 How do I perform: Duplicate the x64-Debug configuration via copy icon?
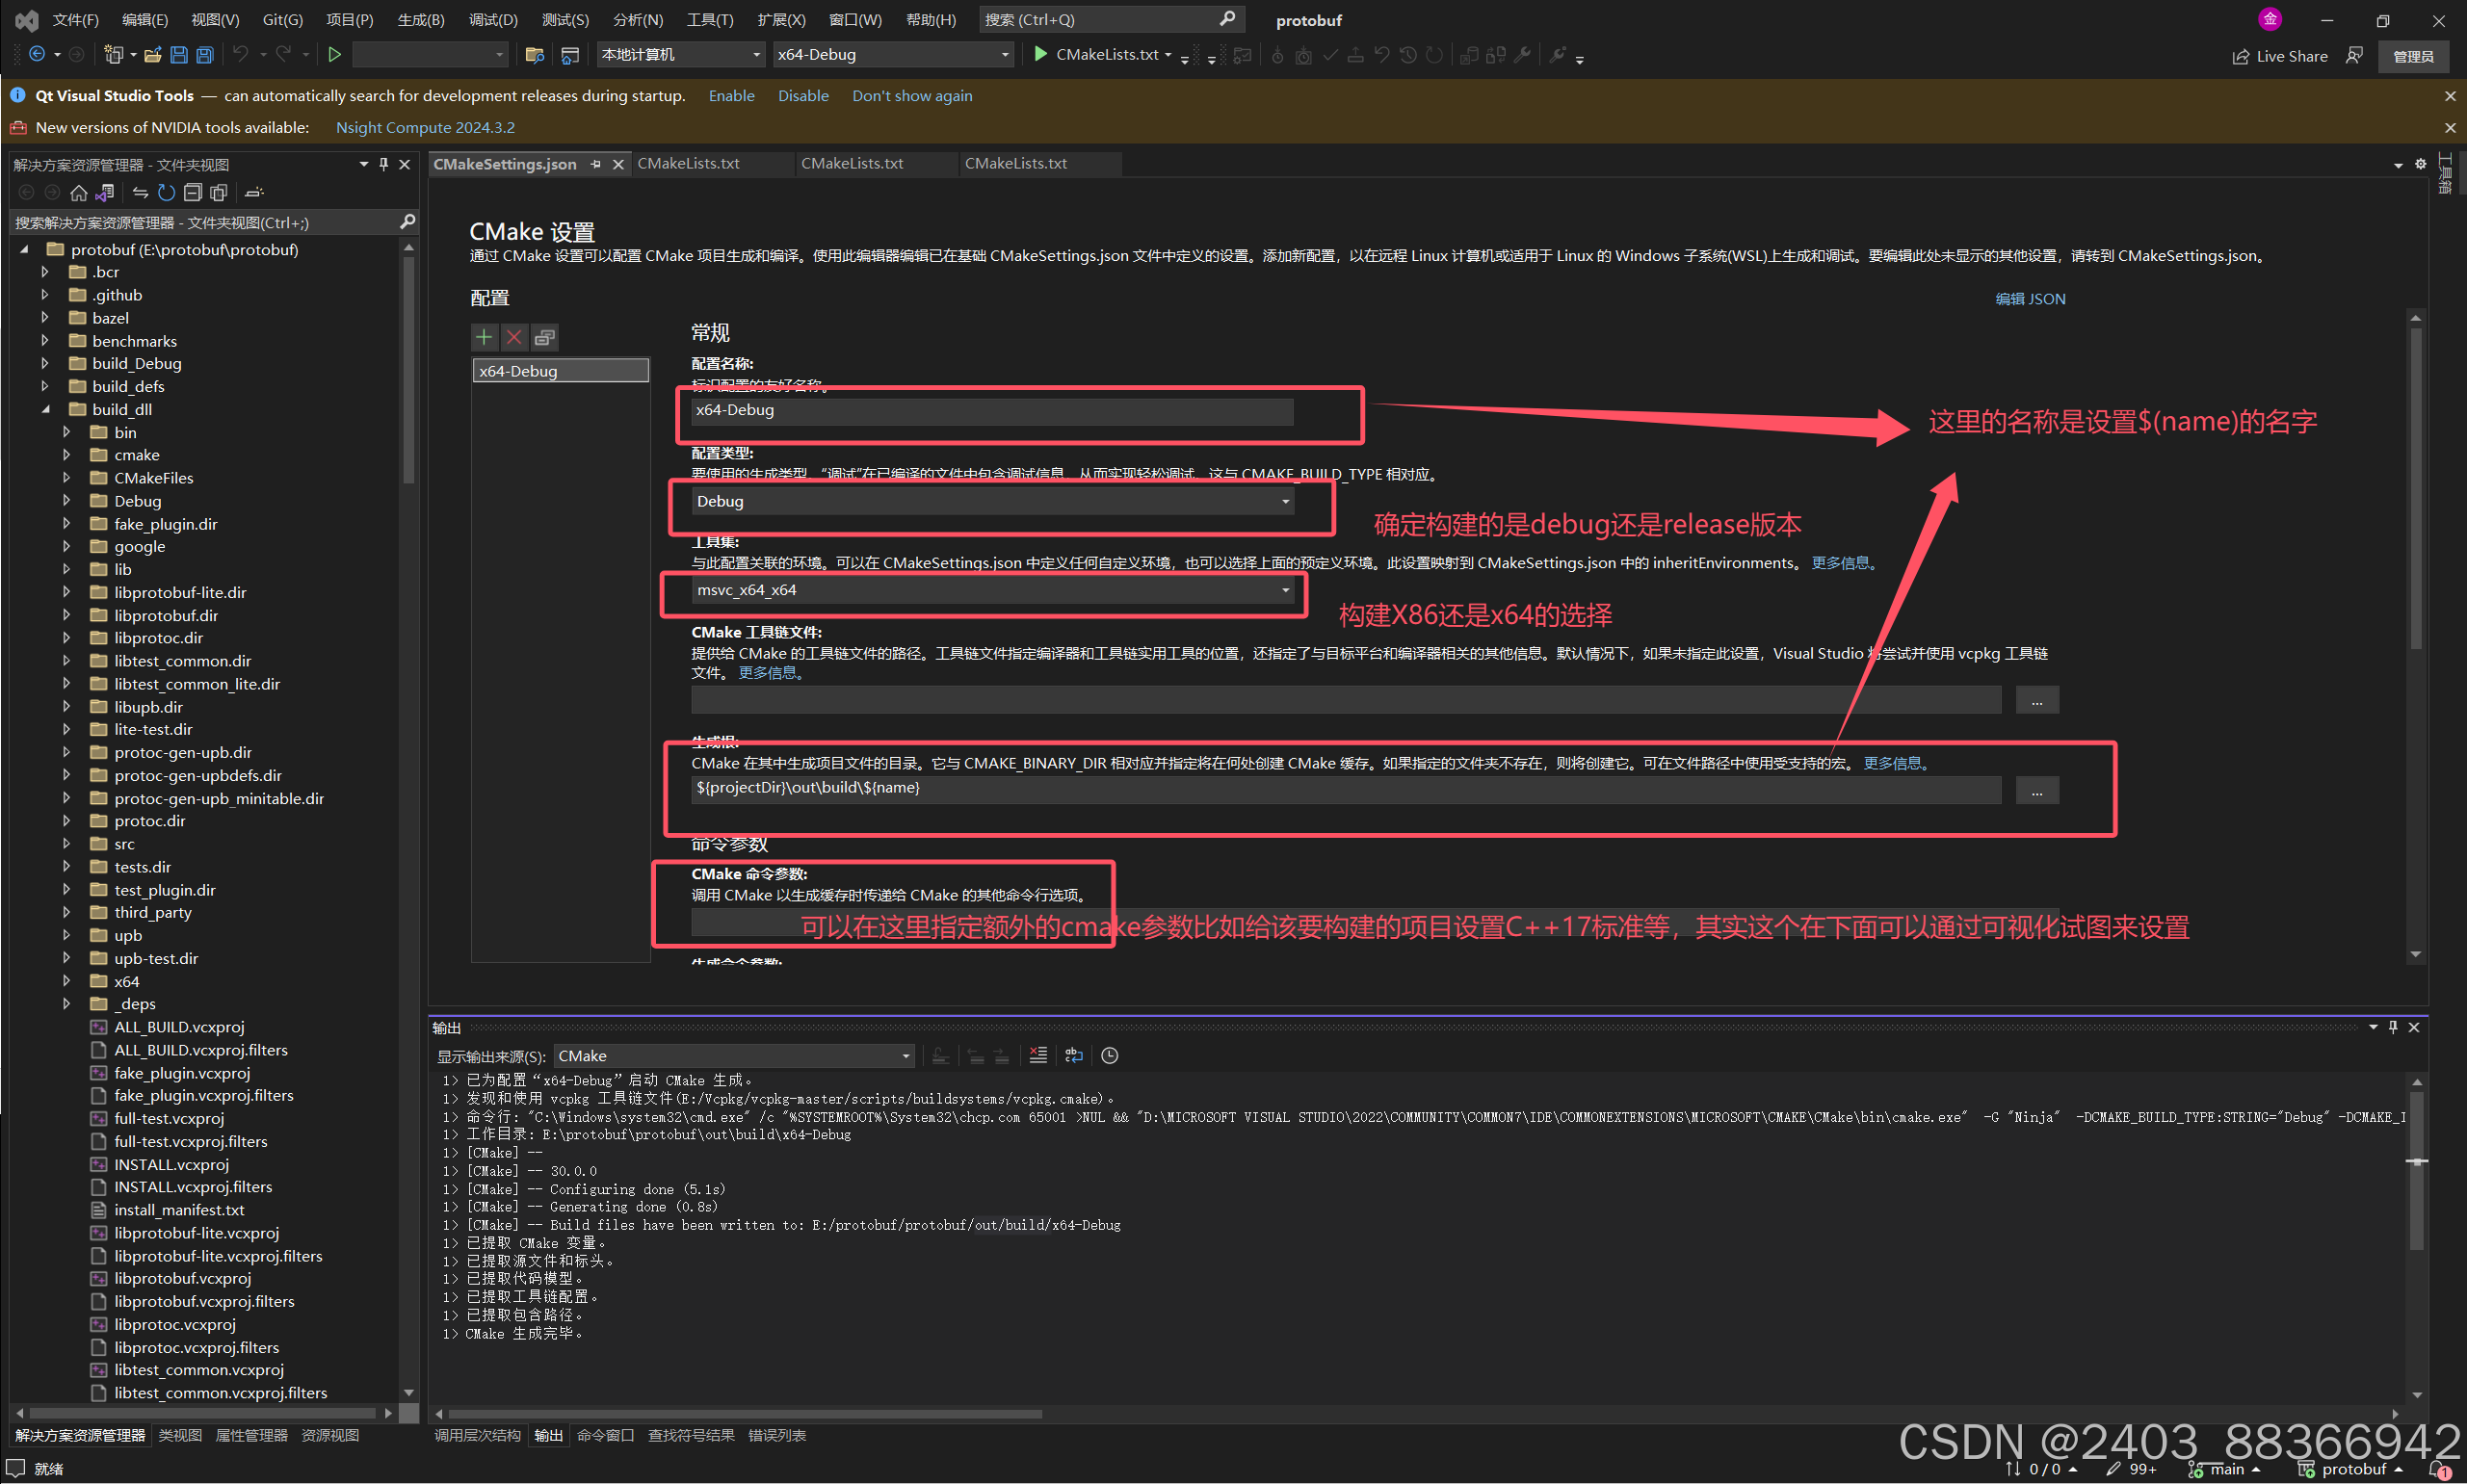[x=545, y=337]
